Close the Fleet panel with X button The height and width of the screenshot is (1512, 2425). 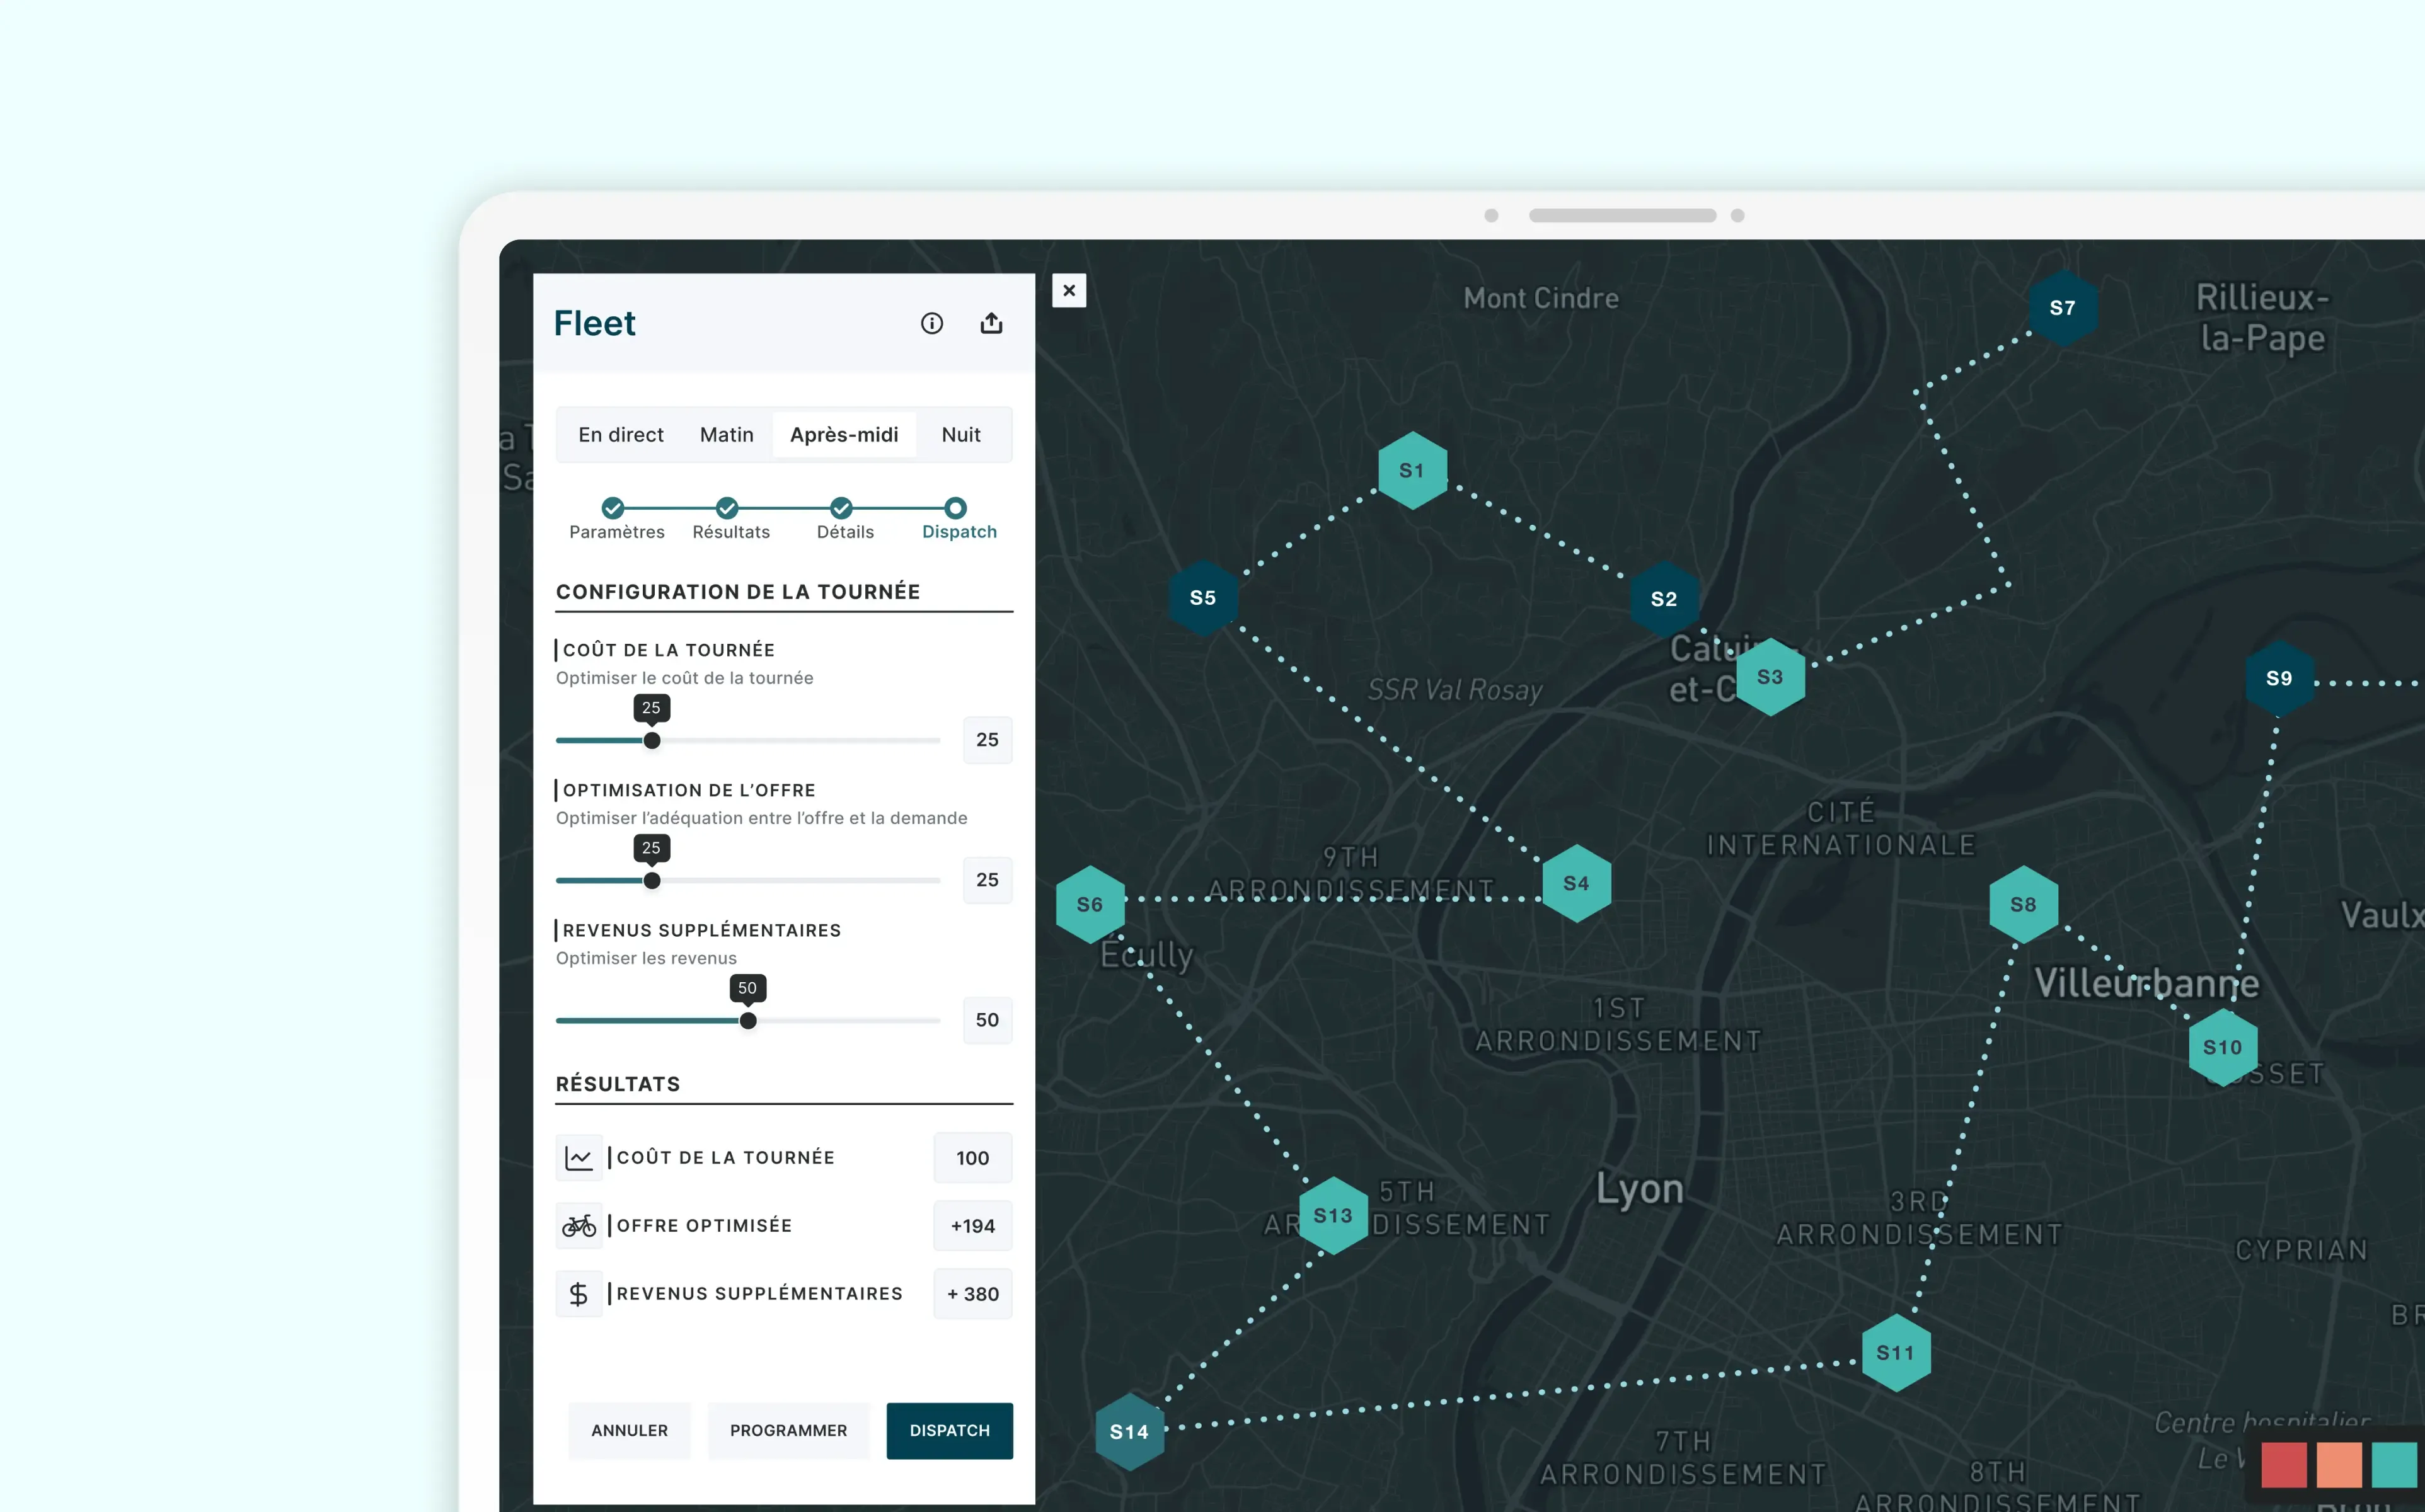(1069, 290)
